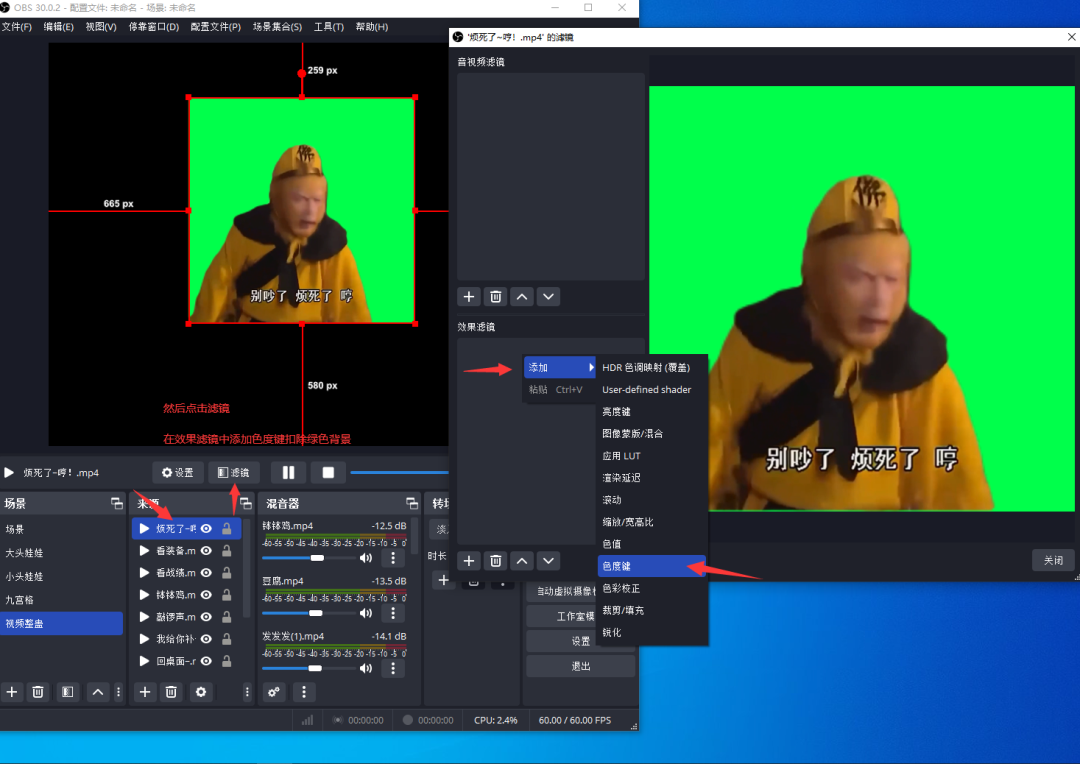Move effect filter down in list

click(548, 561)
